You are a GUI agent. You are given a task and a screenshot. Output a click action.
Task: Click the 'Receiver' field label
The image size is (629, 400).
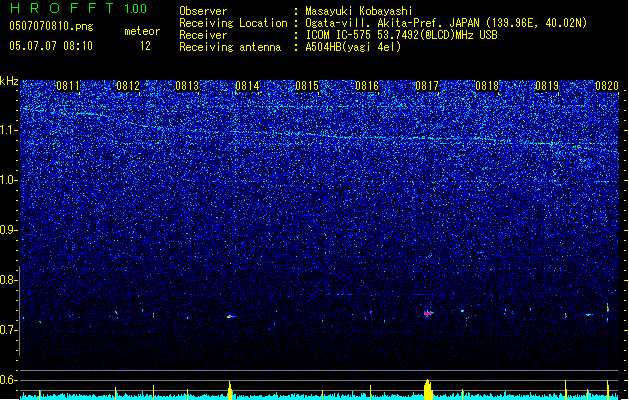tap(203, 35)
